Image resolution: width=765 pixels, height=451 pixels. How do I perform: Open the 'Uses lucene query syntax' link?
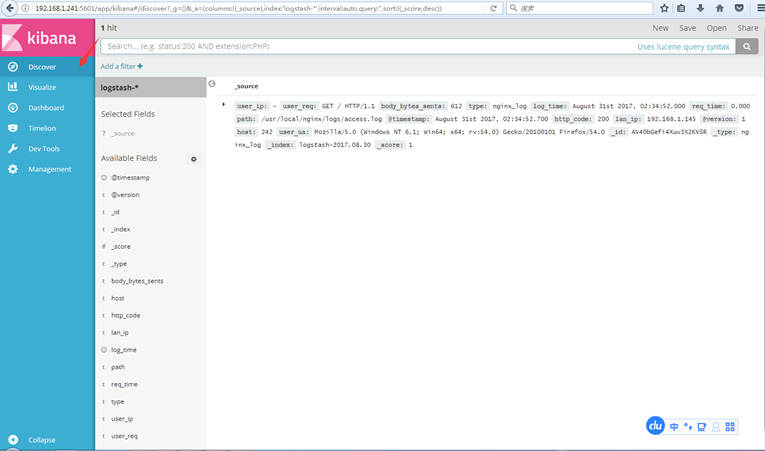click(683, 47)
